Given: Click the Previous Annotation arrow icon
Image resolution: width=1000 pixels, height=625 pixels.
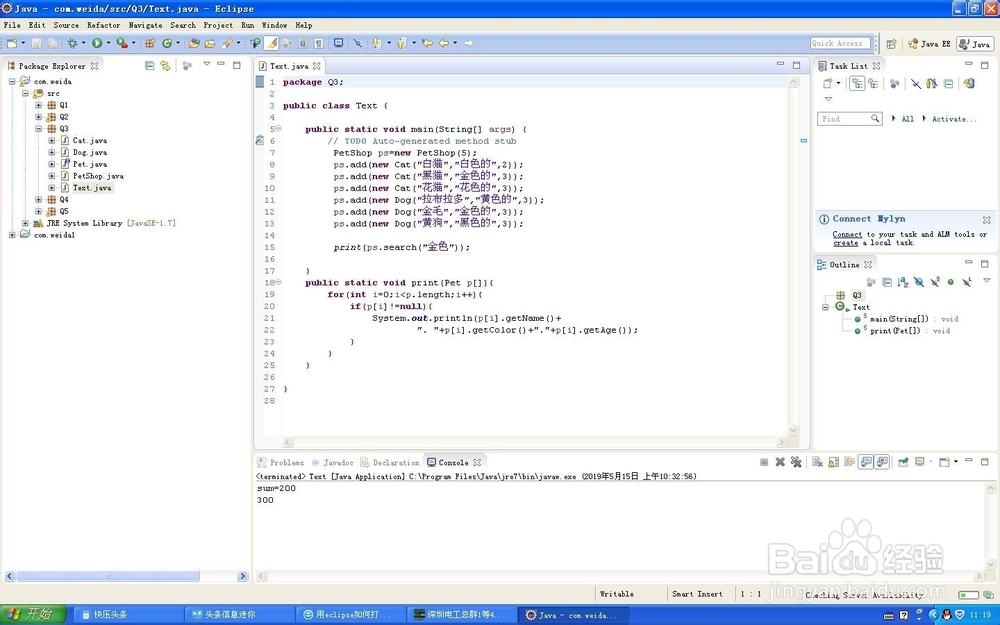Looking at the screenshot, I should (401, 43).
